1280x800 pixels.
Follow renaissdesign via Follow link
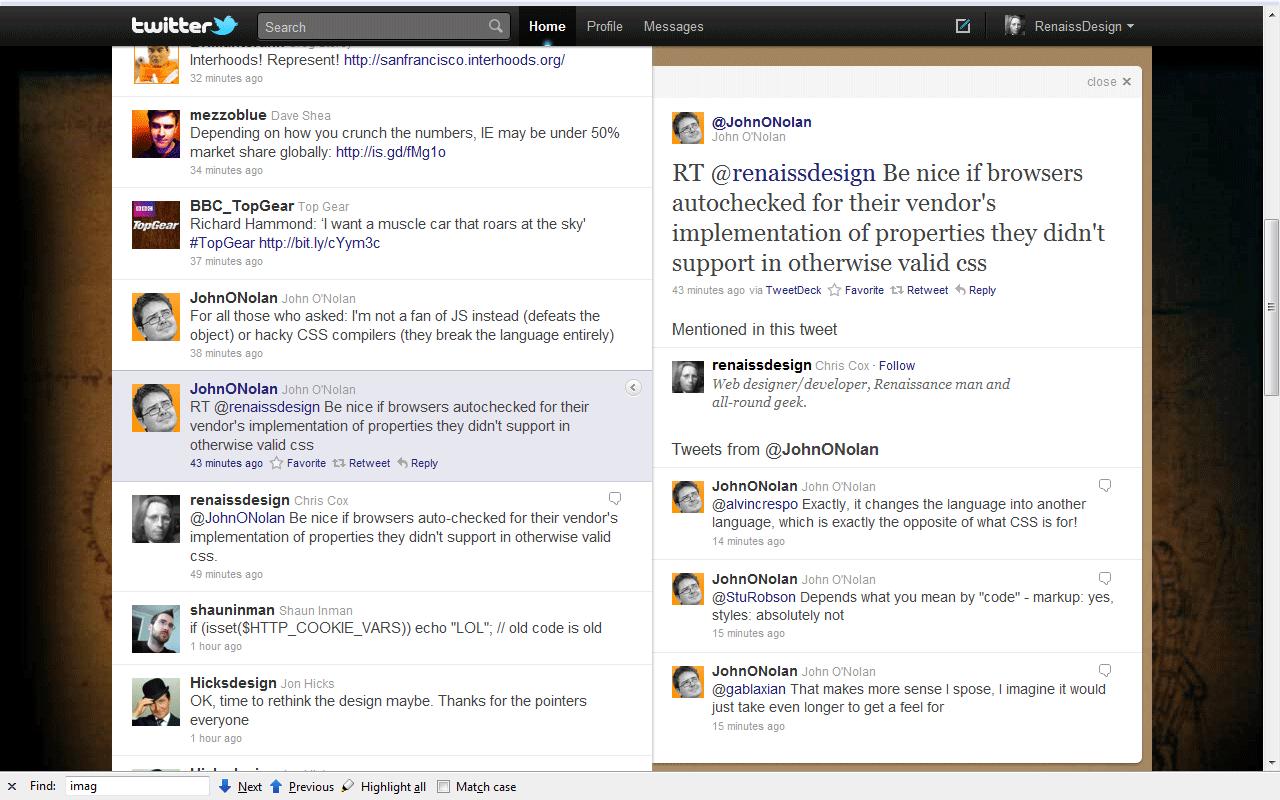coord(897,366)
